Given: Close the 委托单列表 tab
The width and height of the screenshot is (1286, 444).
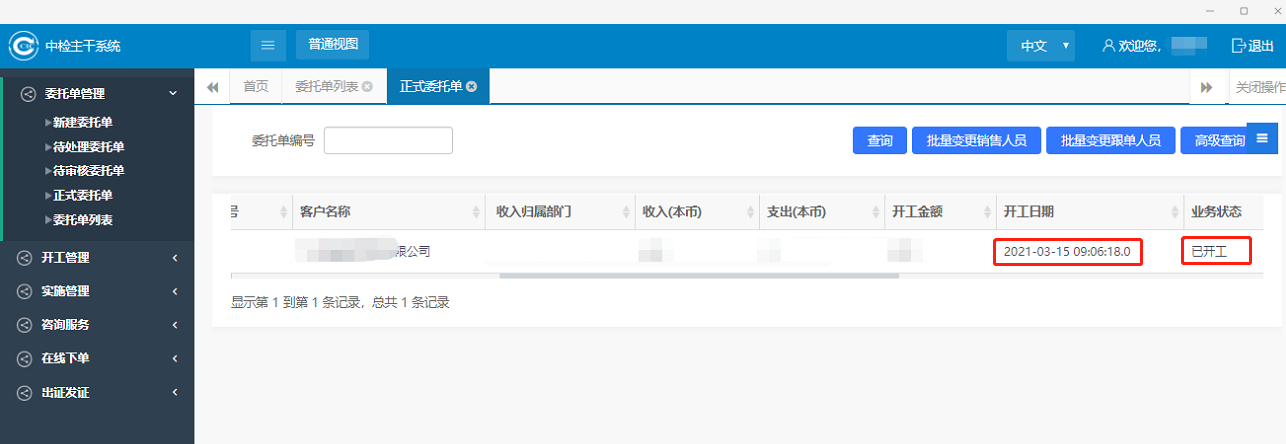Looking at the screenshot, I should pyautogui.click(x=367, y=87).
